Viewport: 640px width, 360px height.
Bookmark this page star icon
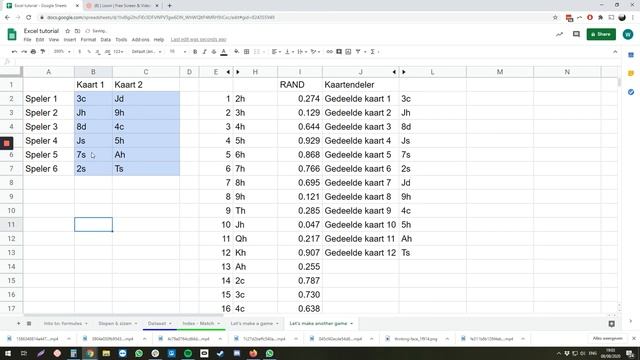555,18
